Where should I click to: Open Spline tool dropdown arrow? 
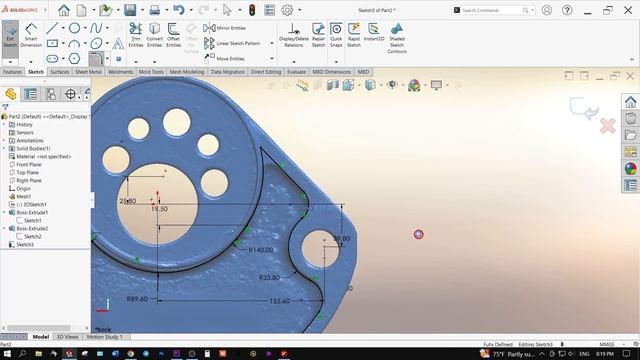pyautogui.click(x=107, y=28)
